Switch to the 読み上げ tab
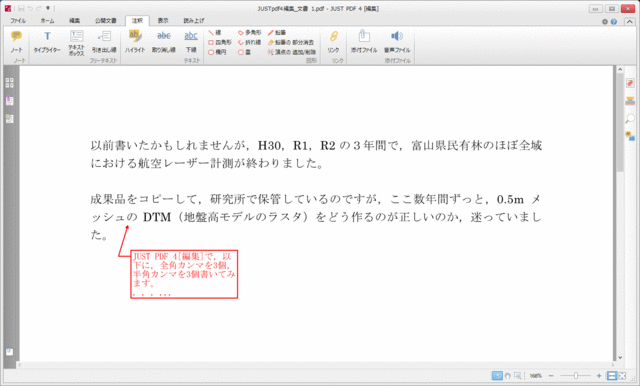The height and width of the screenshot is (386, 640). point(194,20)
